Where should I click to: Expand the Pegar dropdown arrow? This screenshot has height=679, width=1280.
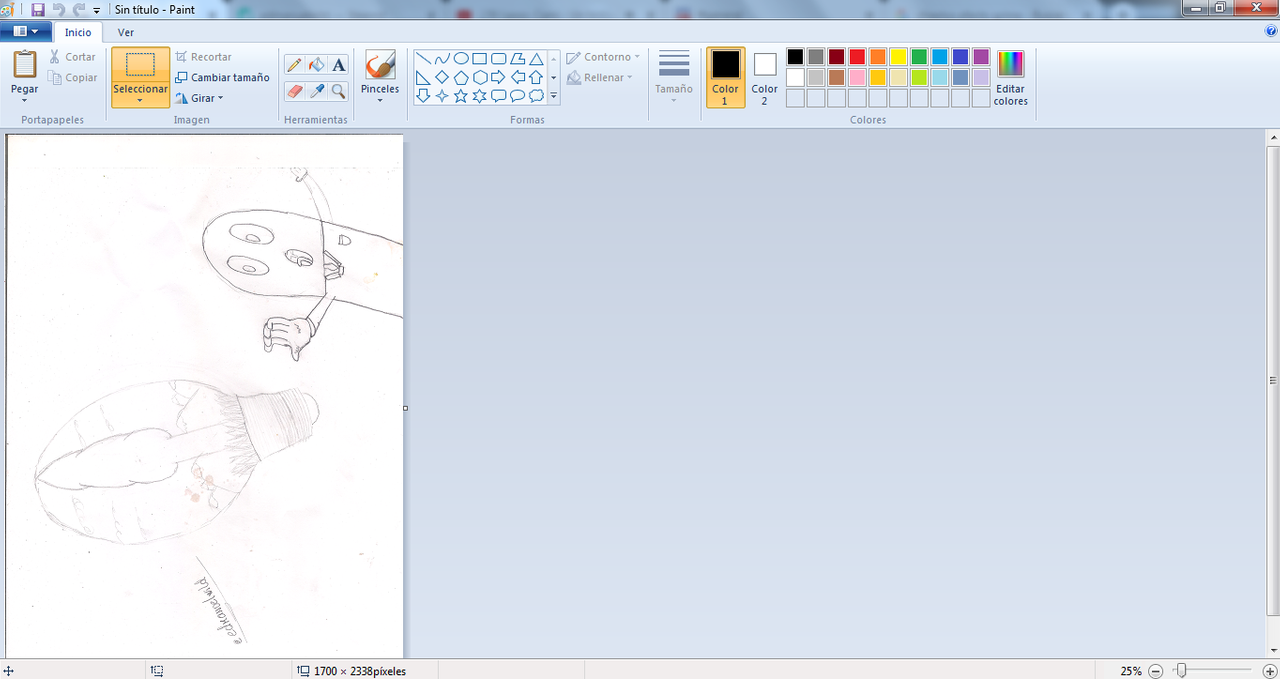pyautogui.click(x=24, y=100)
